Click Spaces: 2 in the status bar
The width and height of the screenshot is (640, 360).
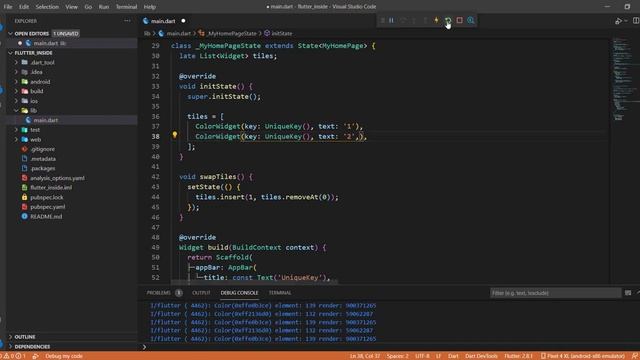pyautogui.click(x=398, y=356)
